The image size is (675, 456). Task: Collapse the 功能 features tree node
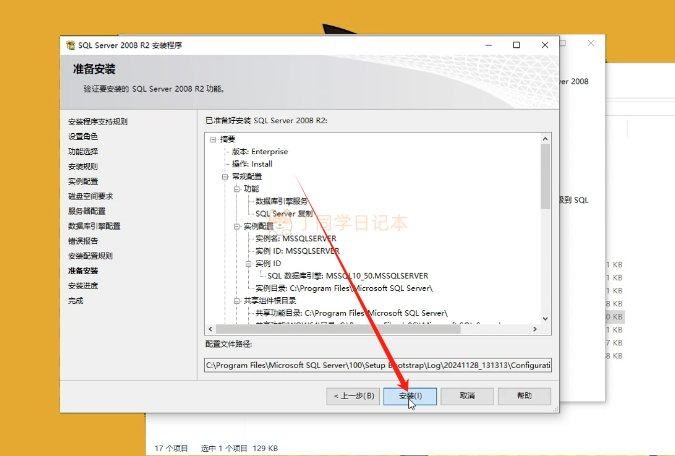tap(237, 189)
